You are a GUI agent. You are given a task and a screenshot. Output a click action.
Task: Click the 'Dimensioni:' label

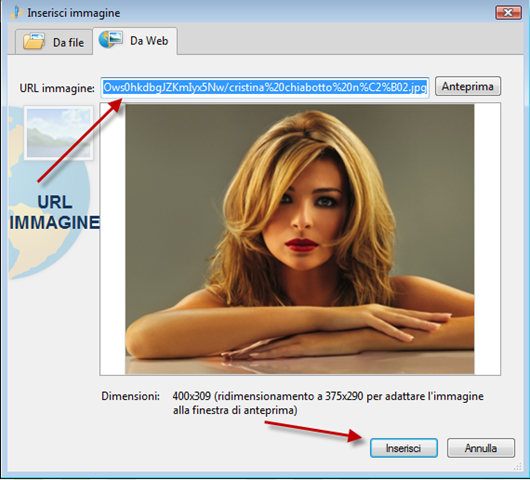click(130, 396)
